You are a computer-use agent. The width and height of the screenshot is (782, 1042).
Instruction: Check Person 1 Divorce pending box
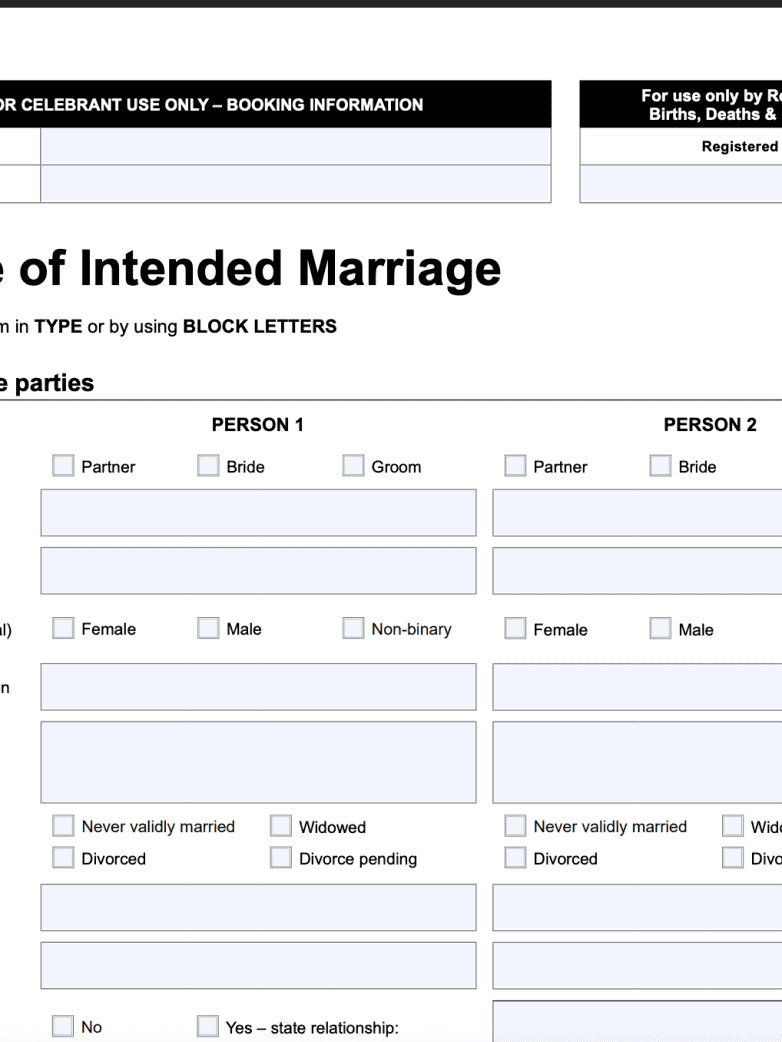point(281,858)
